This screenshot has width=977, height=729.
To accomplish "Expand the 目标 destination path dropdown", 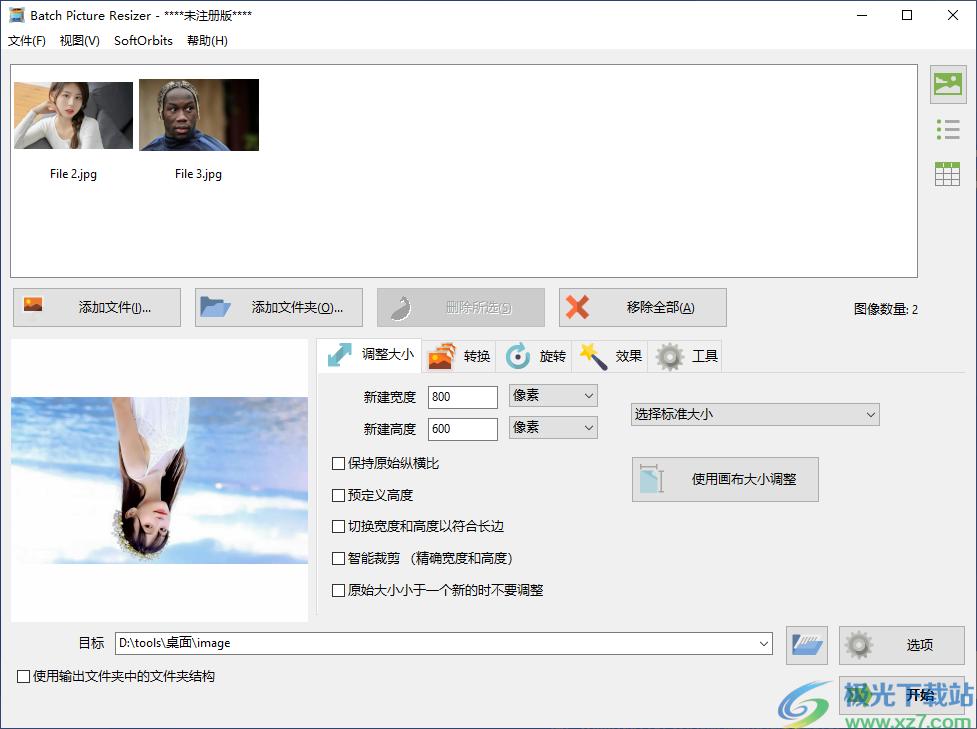I will [x=764, y=644].
